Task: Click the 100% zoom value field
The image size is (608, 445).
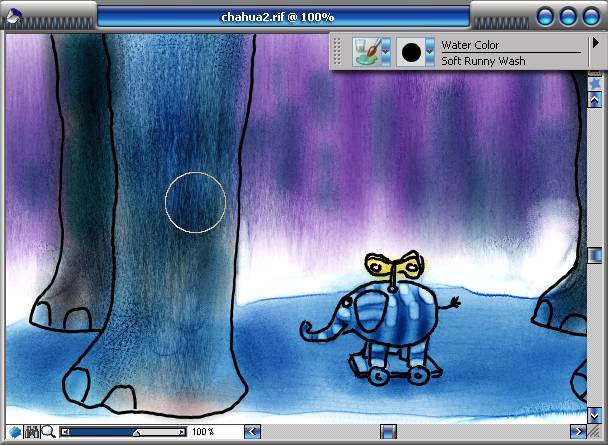Action: click(203, 431)
